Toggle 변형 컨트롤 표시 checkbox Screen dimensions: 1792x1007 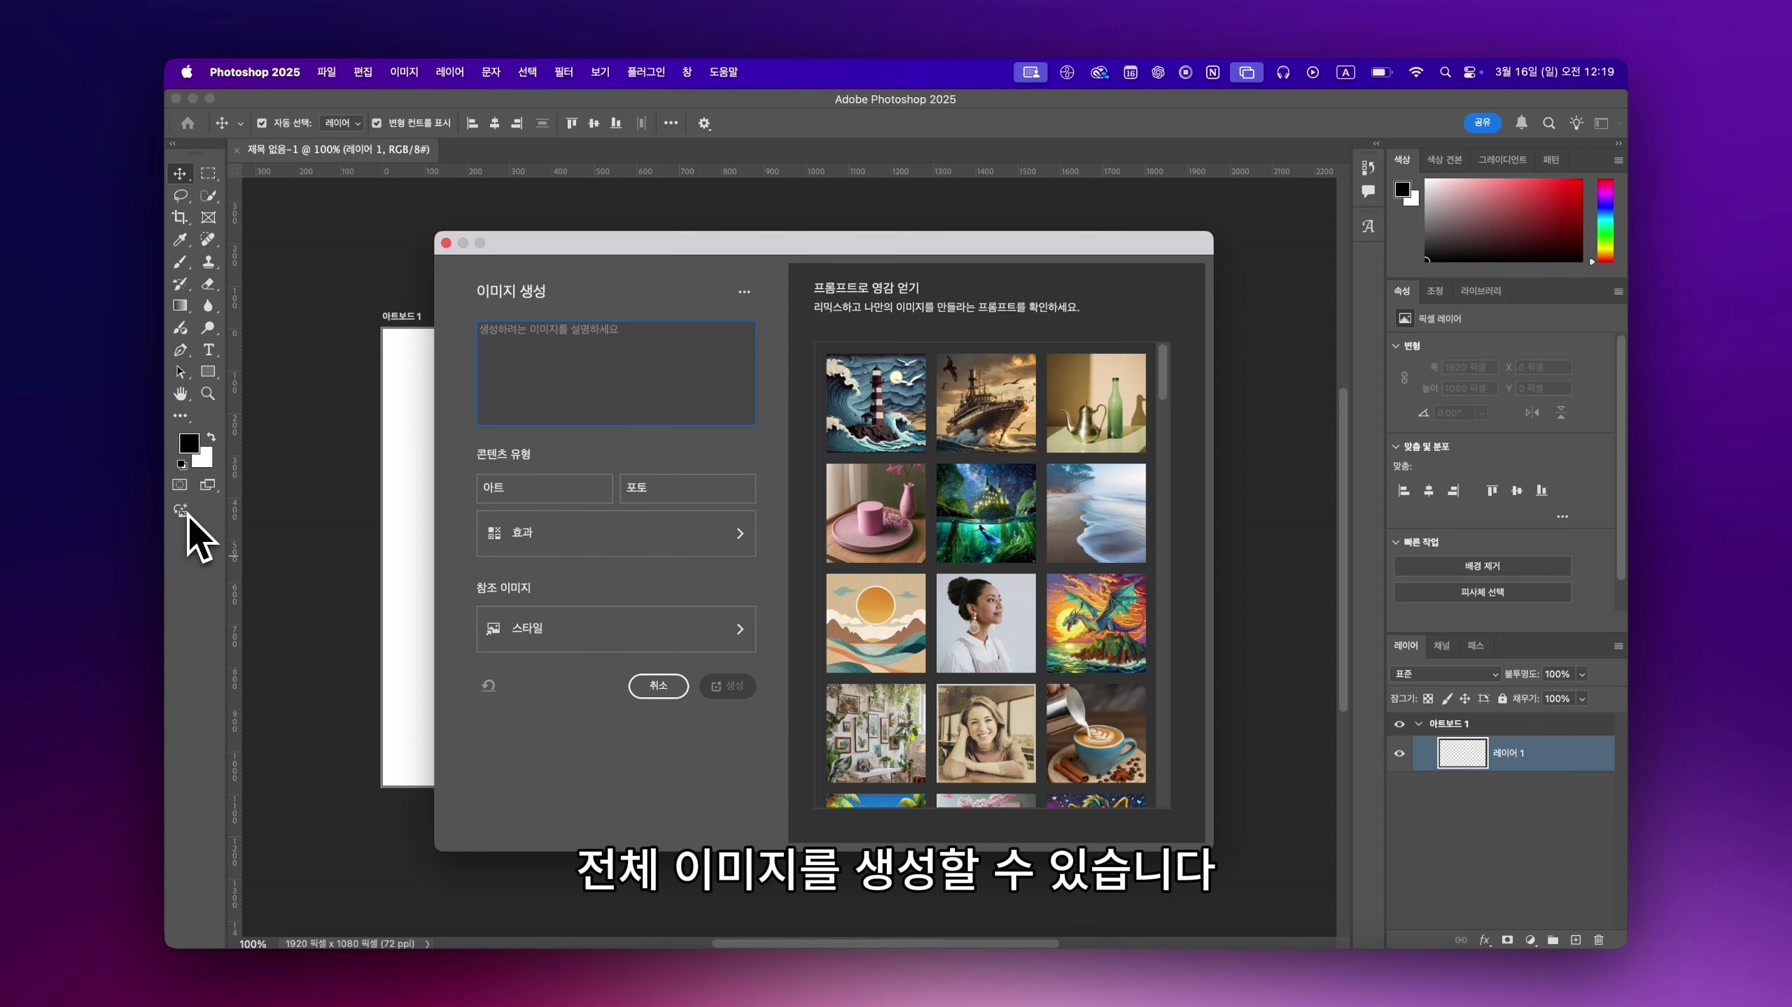point(377,123)
